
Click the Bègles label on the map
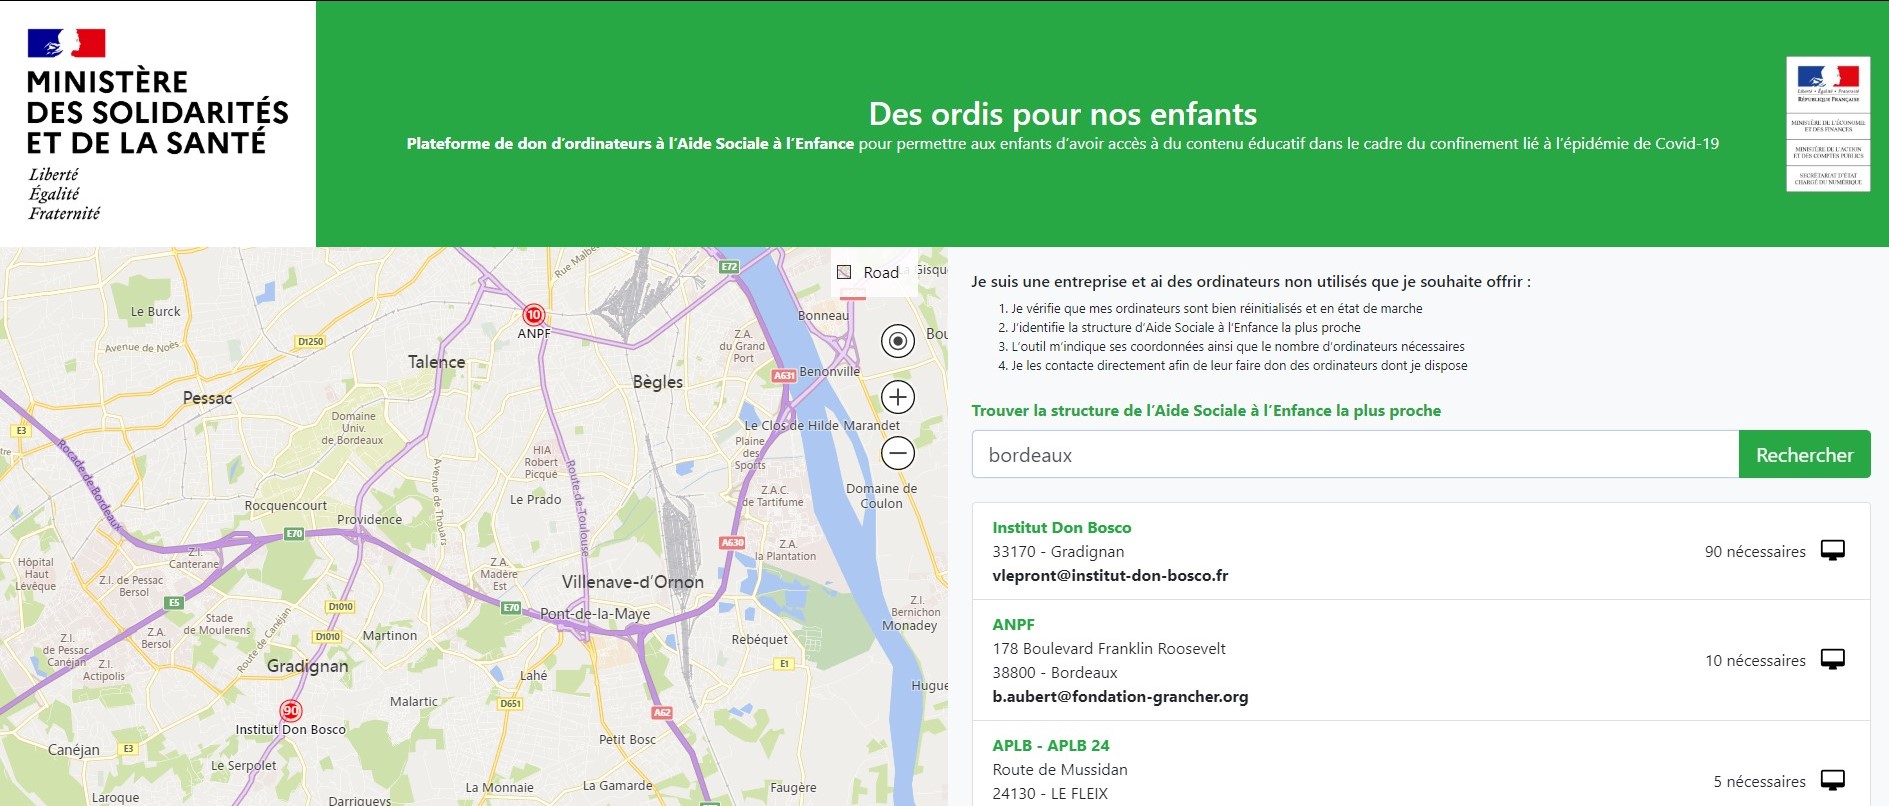[x=658, y=382]
